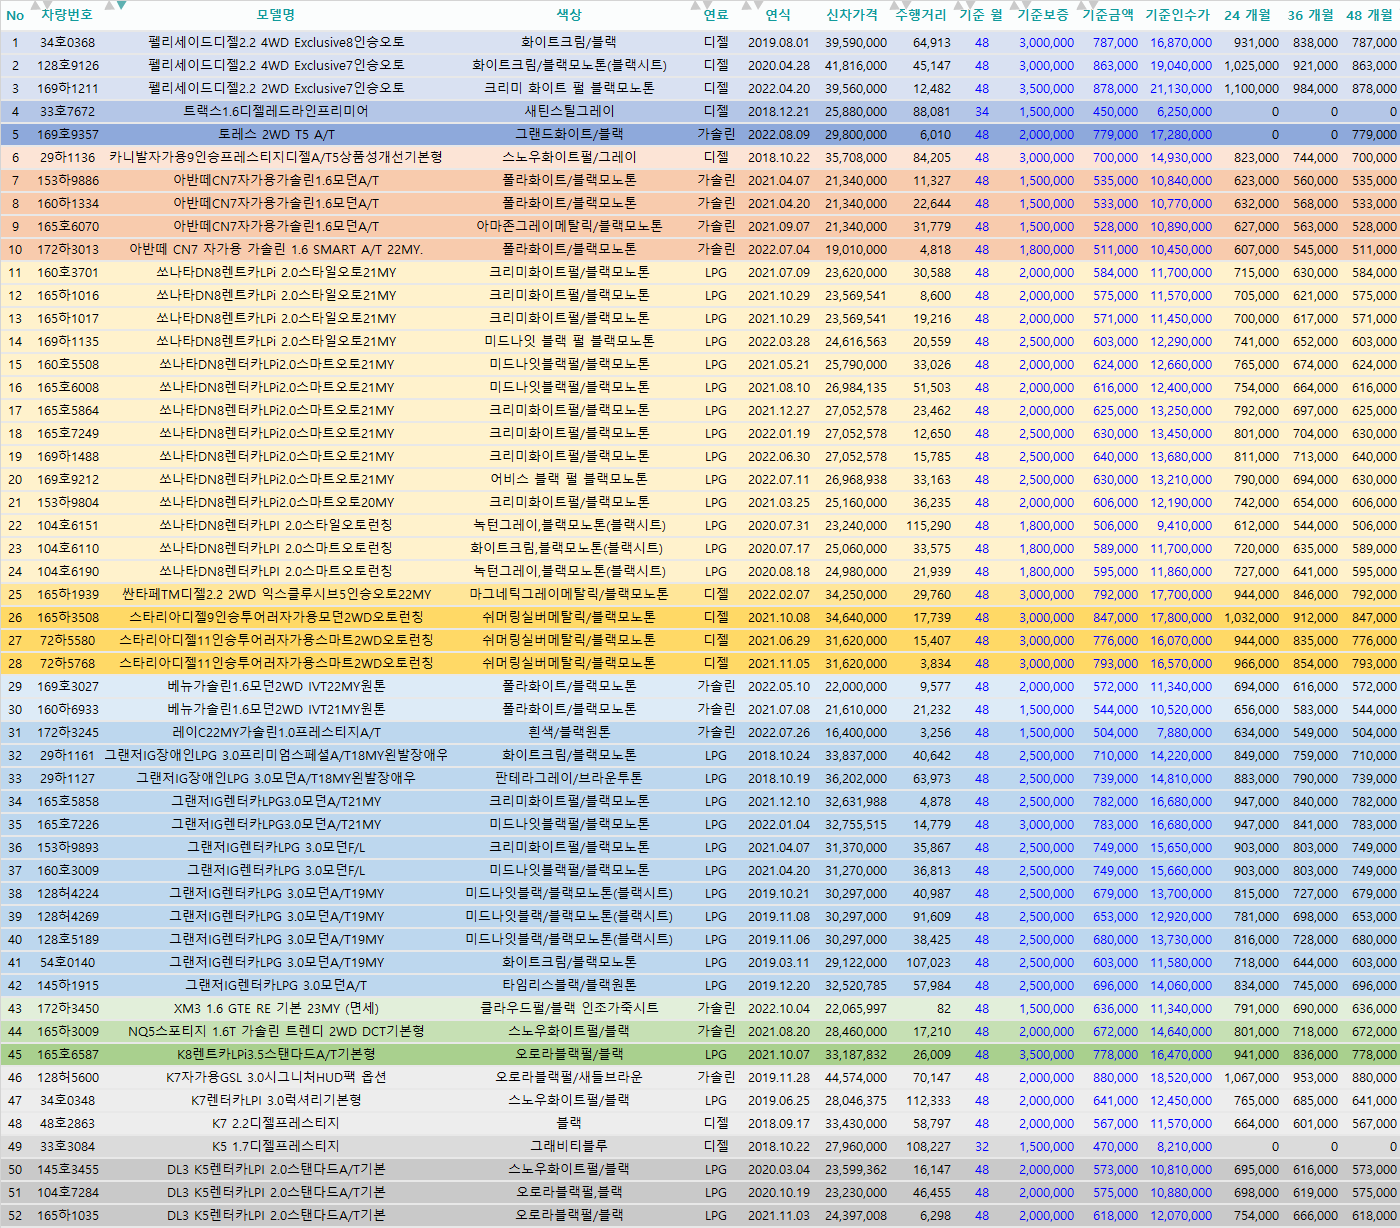Click the 기준 월 column header
The image size is (1400, 1228).
981,15
